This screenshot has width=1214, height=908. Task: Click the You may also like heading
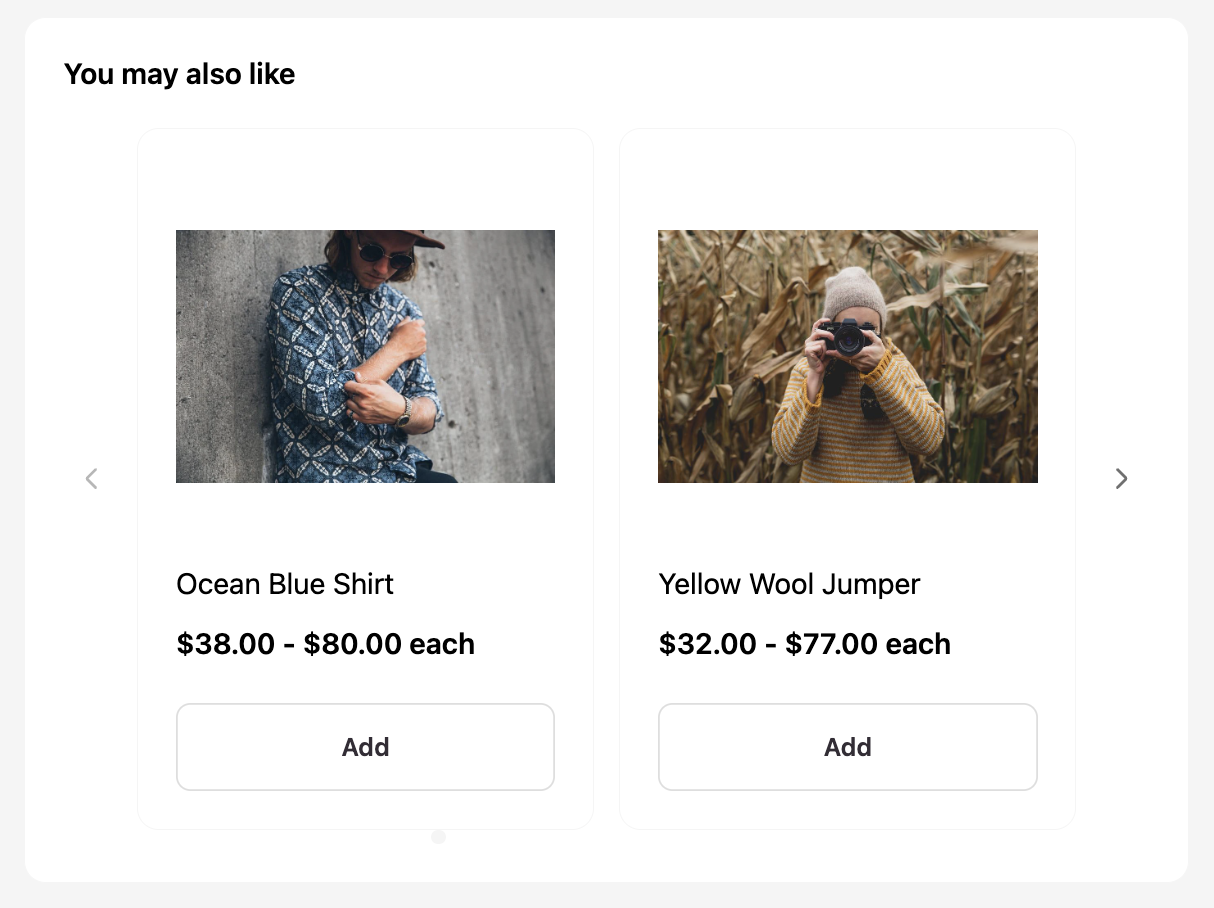coord(179,74)
